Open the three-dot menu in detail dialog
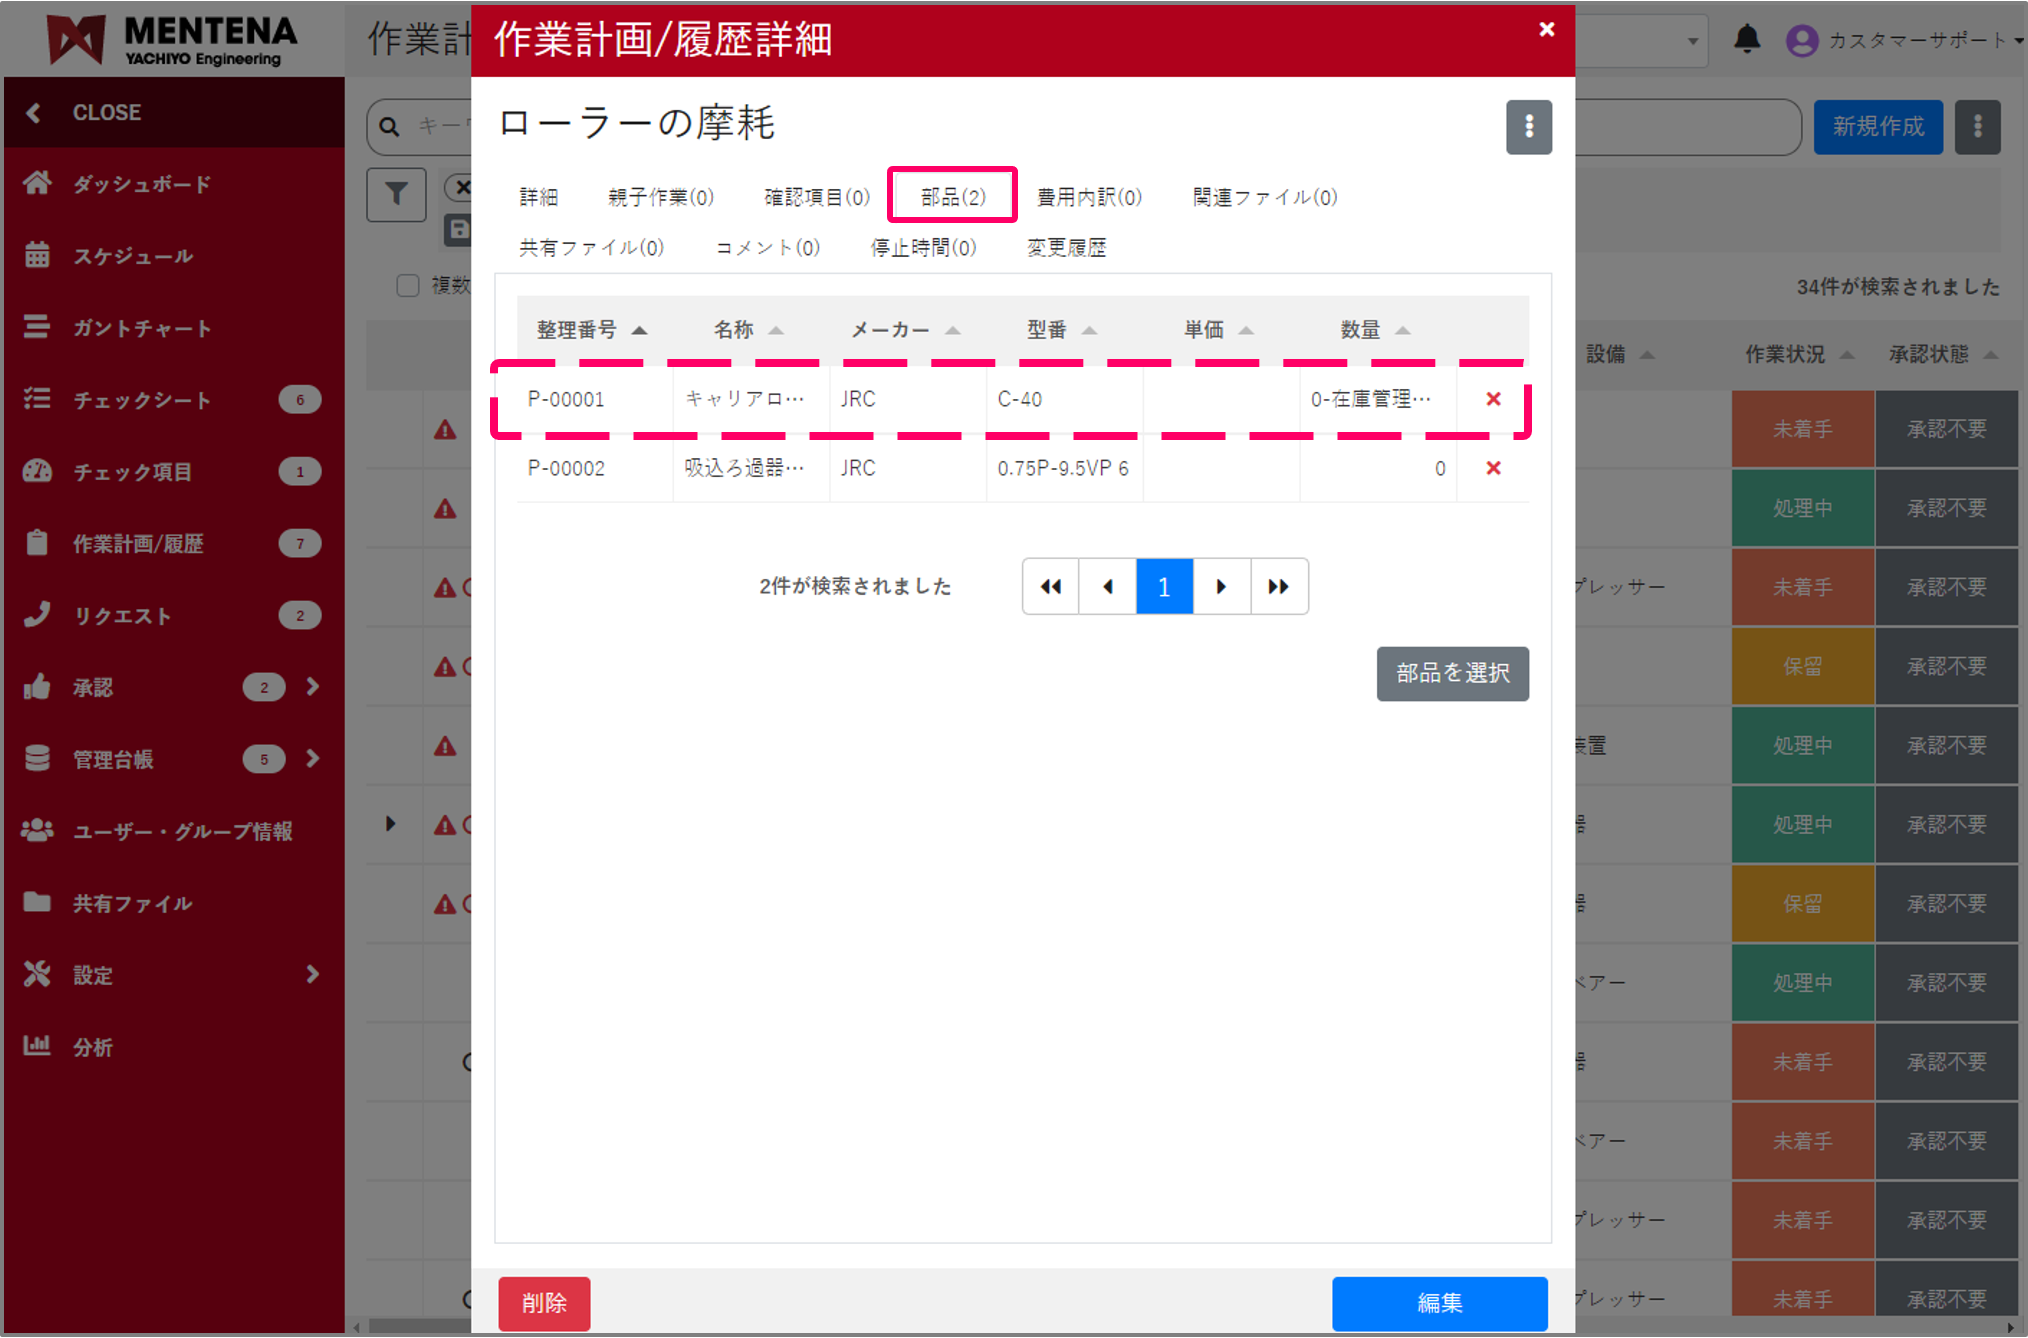 pos(1528,127)
